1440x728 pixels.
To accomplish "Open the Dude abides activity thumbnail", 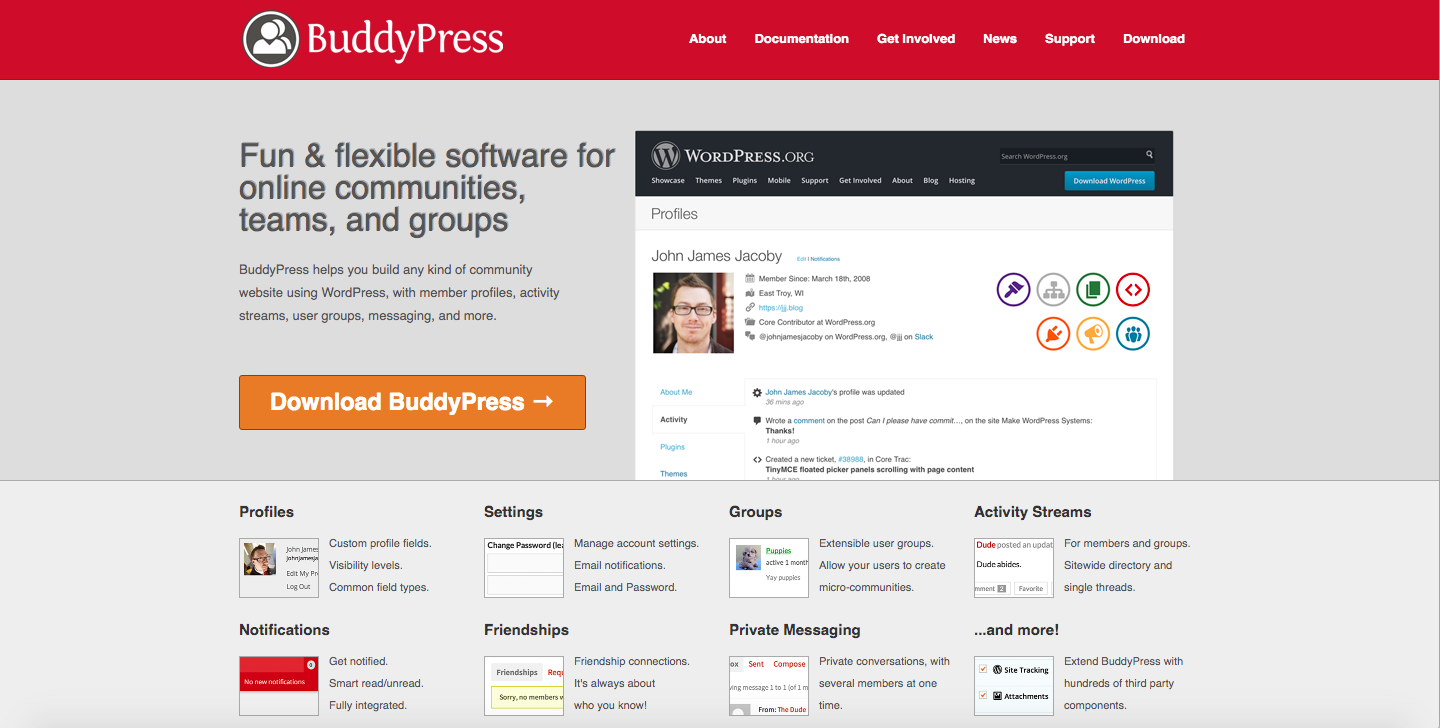I will 1014,568.
